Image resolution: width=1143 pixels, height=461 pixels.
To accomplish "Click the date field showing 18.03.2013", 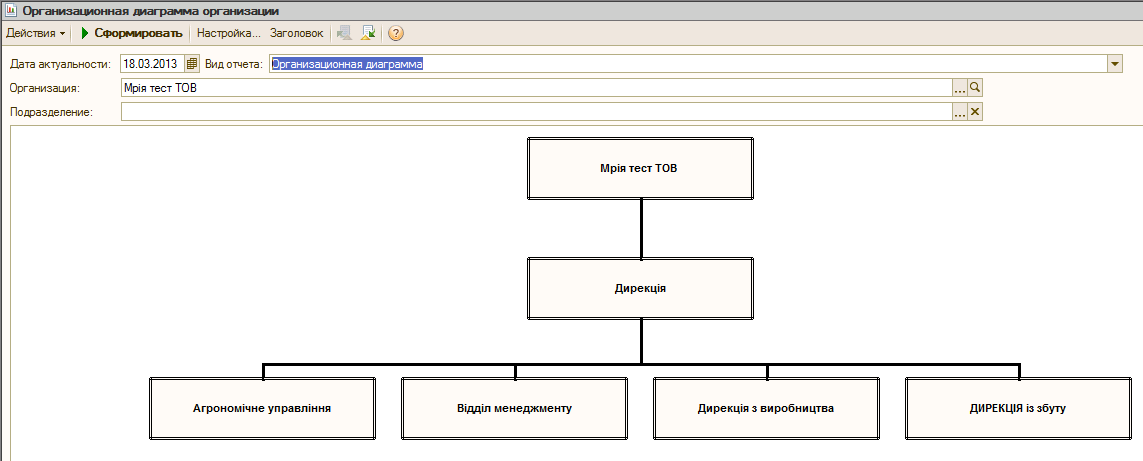I will 152,64.
